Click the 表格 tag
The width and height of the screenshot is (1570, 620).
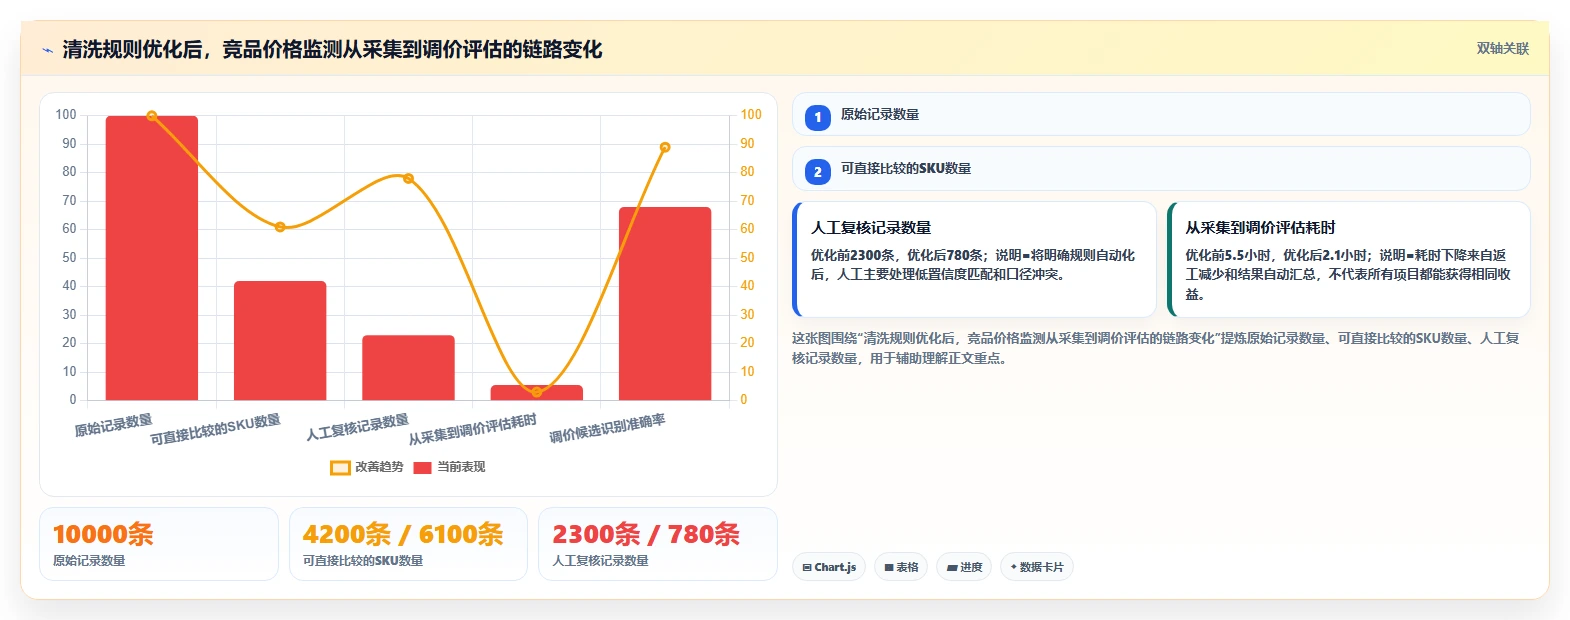[x=901, y=567]
